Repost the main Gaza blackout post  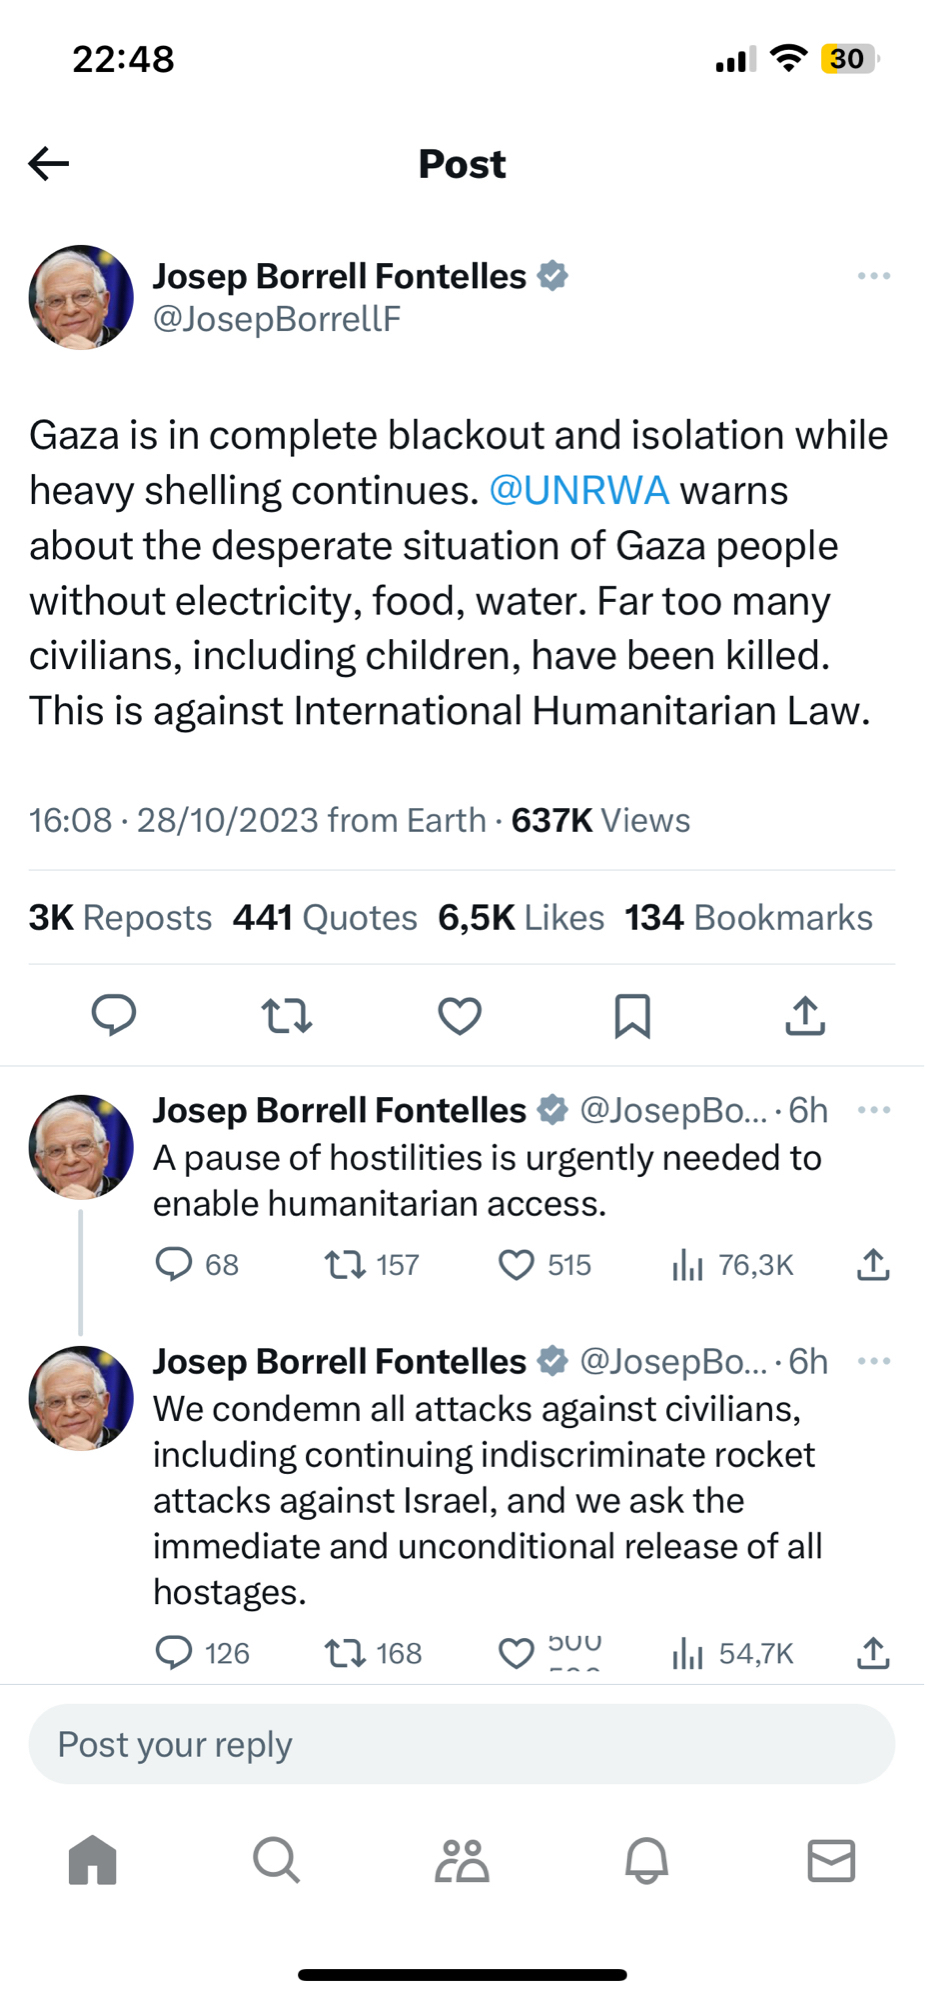[x=287, y=1016]
